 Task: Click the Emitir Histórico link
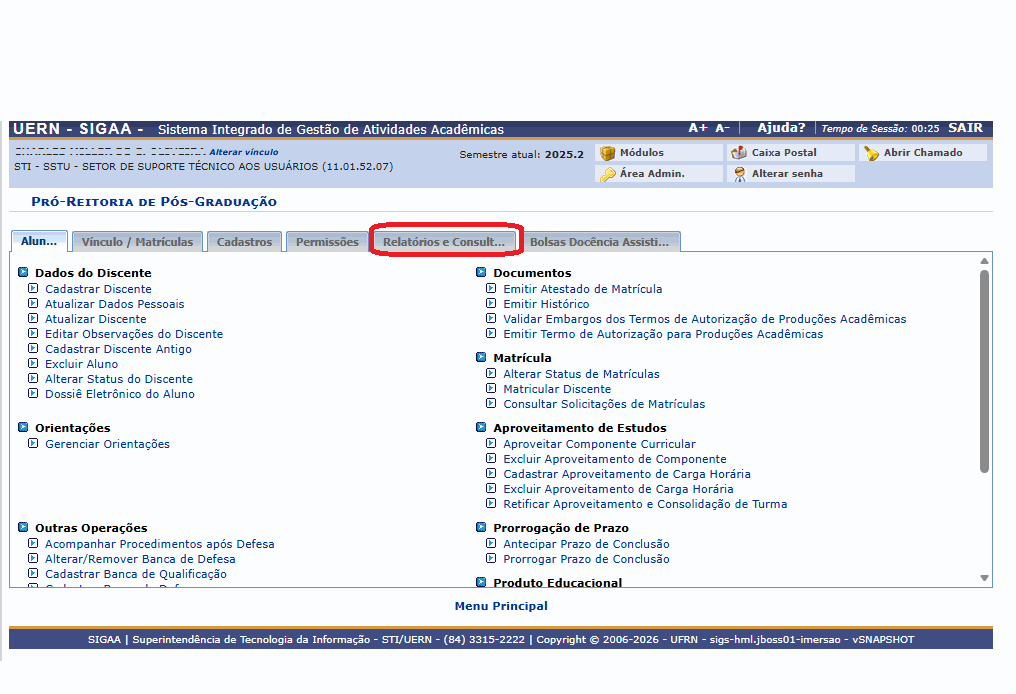tap(546, 304)
